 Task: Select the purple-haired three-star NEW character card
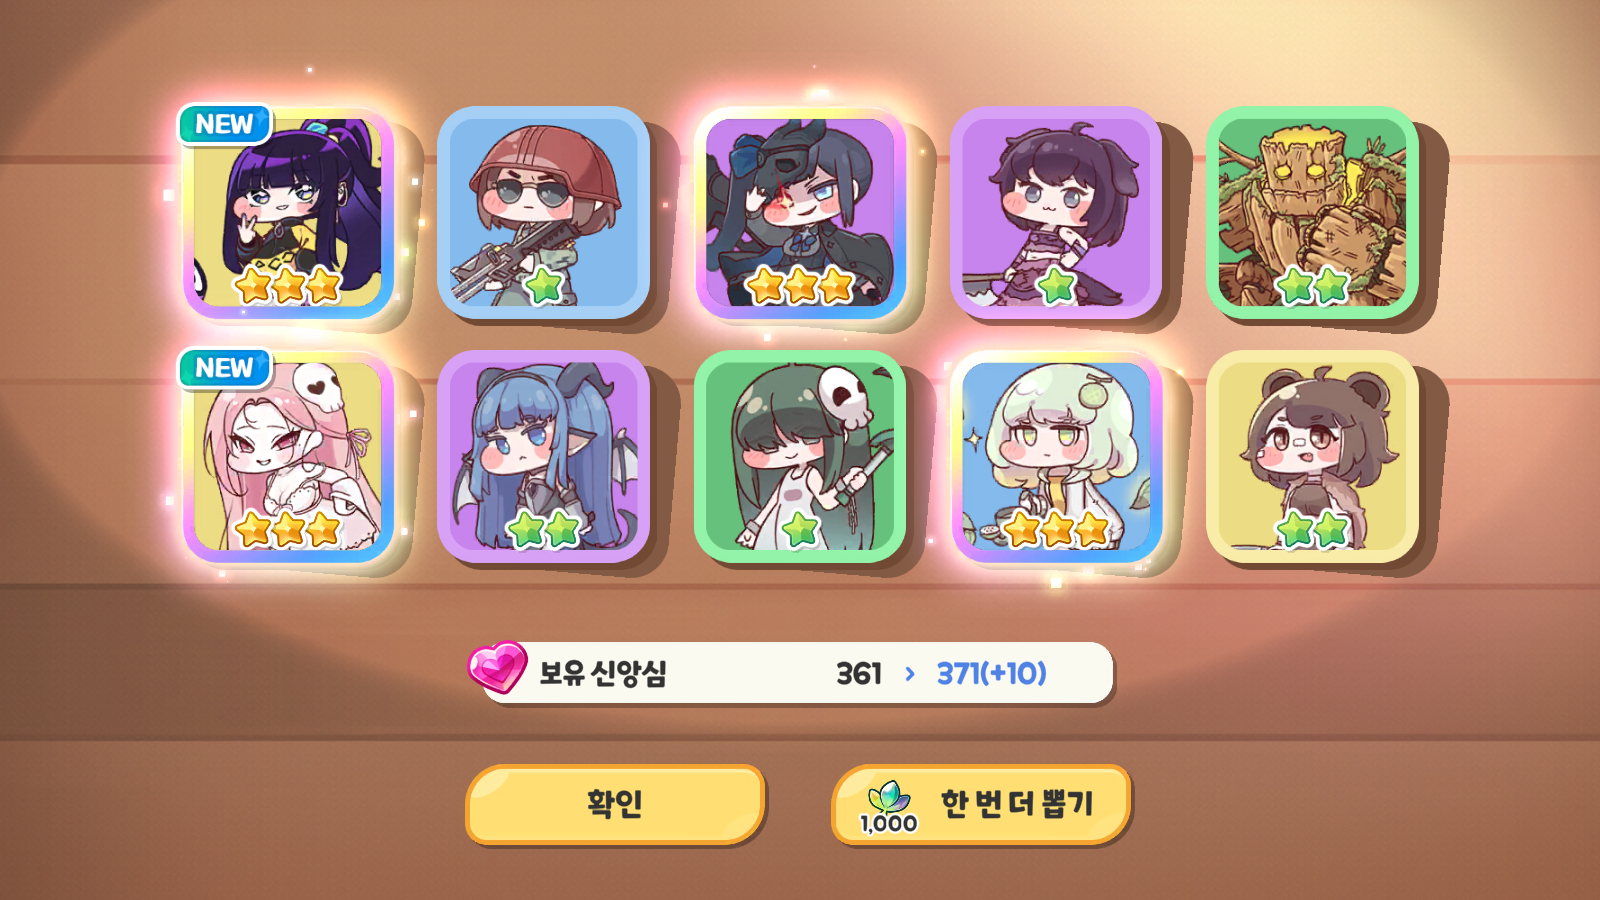tap(288, 213)
